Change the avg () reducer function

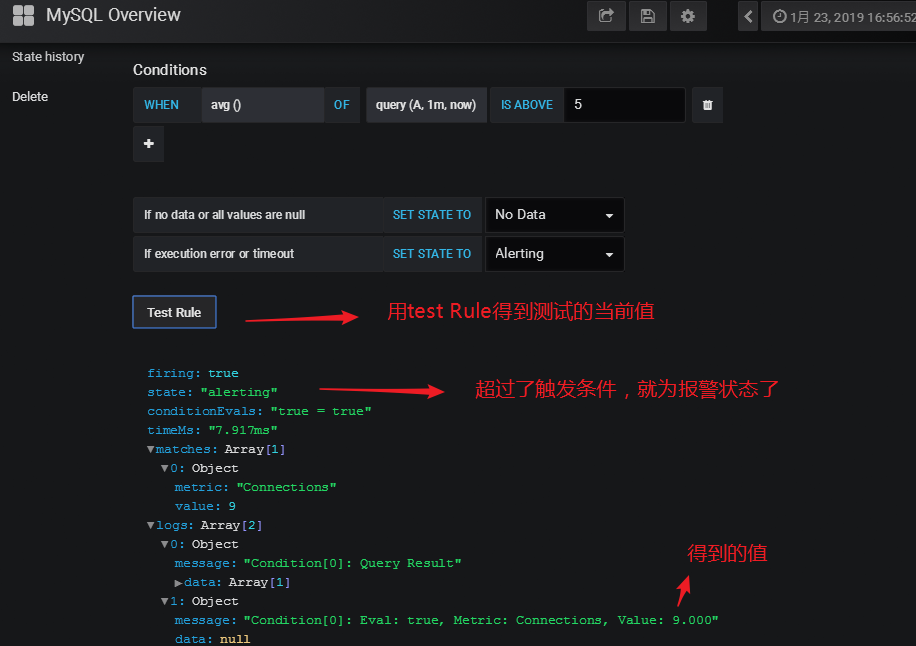pyautogui.click(x=263, y=105)
